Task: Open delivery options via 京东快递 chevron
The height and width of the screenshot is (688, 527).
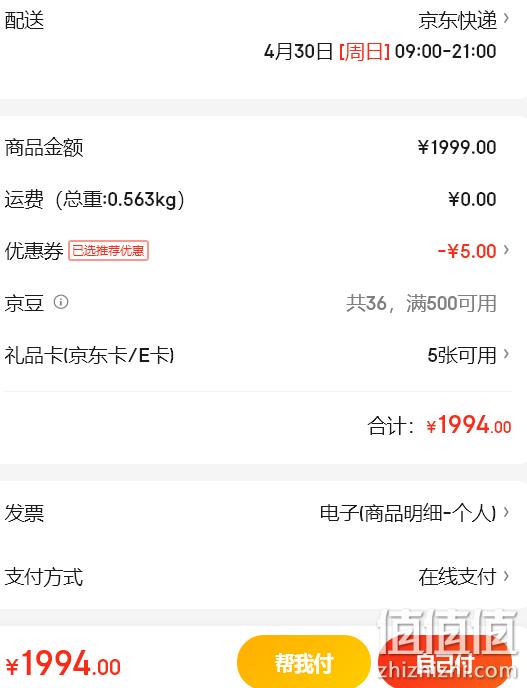Action: pyautogui.click(x=506, y=18)
